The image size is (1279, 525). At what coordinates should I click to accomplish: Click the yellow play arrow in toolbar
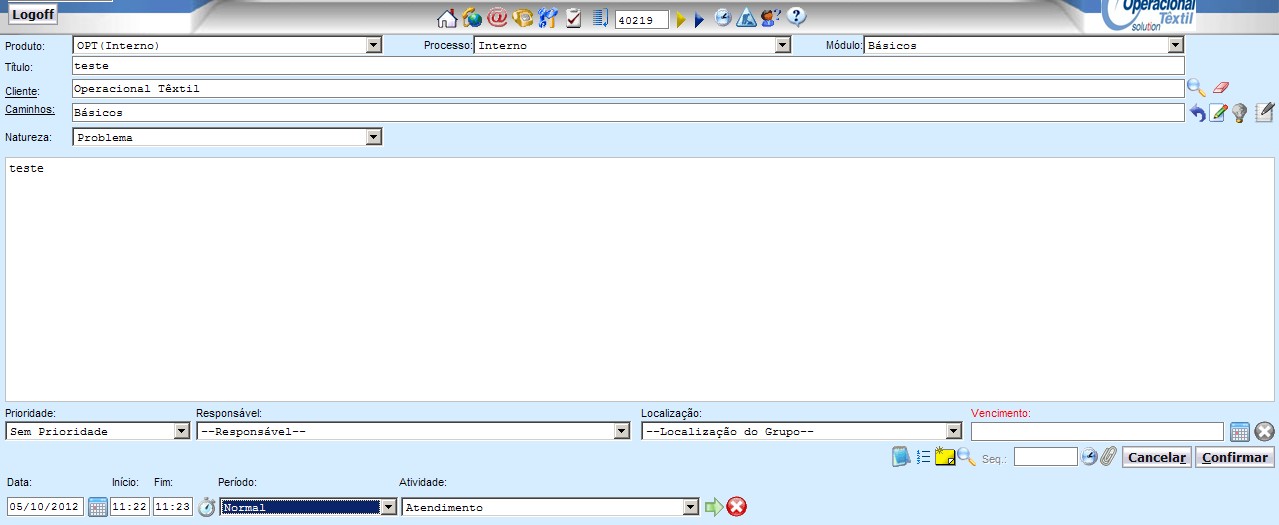pos(681,19)
